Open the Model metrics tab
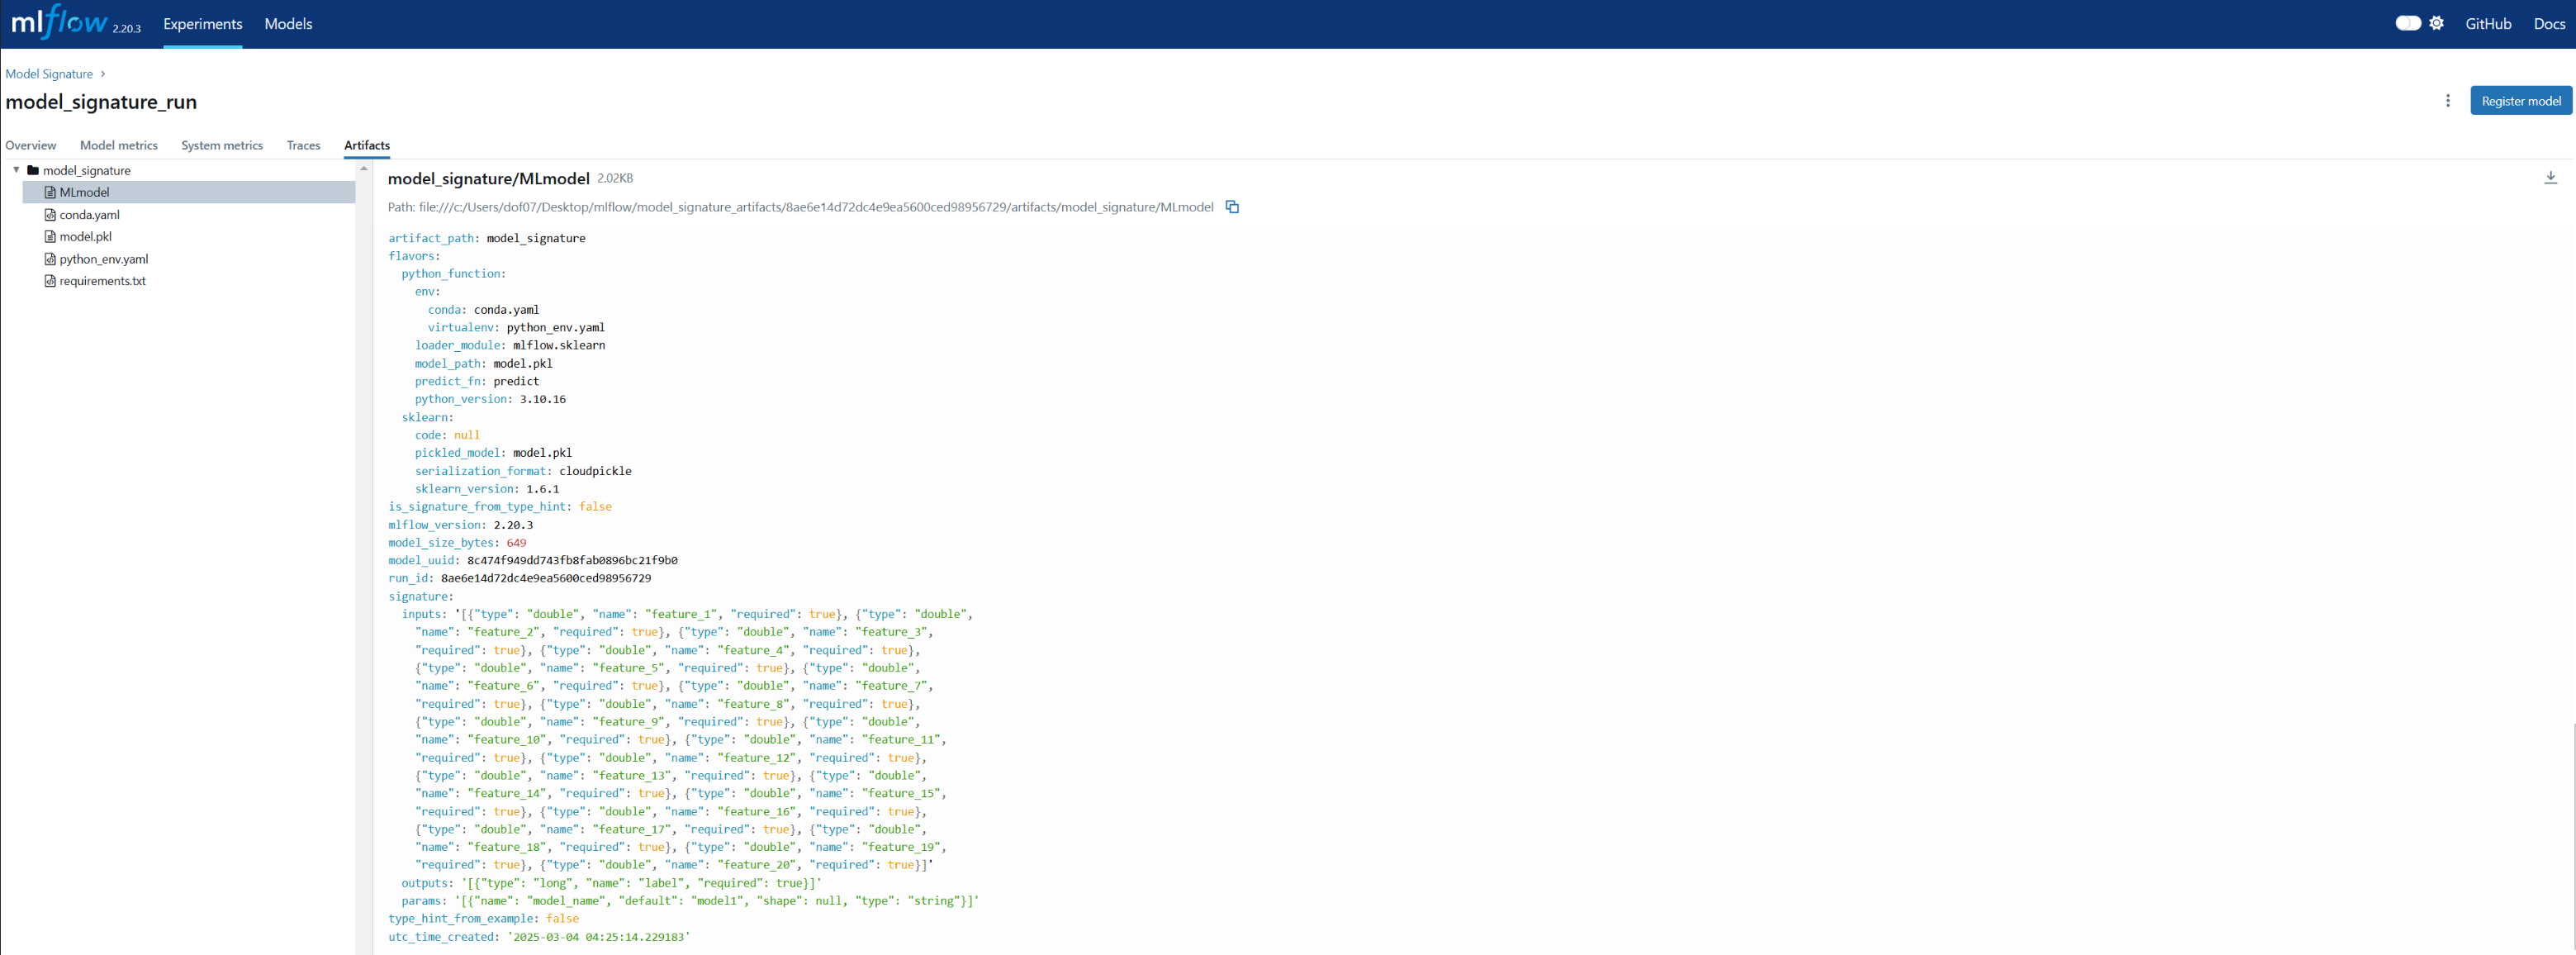This screenshot has width=2576, height=955. point(119,145)
